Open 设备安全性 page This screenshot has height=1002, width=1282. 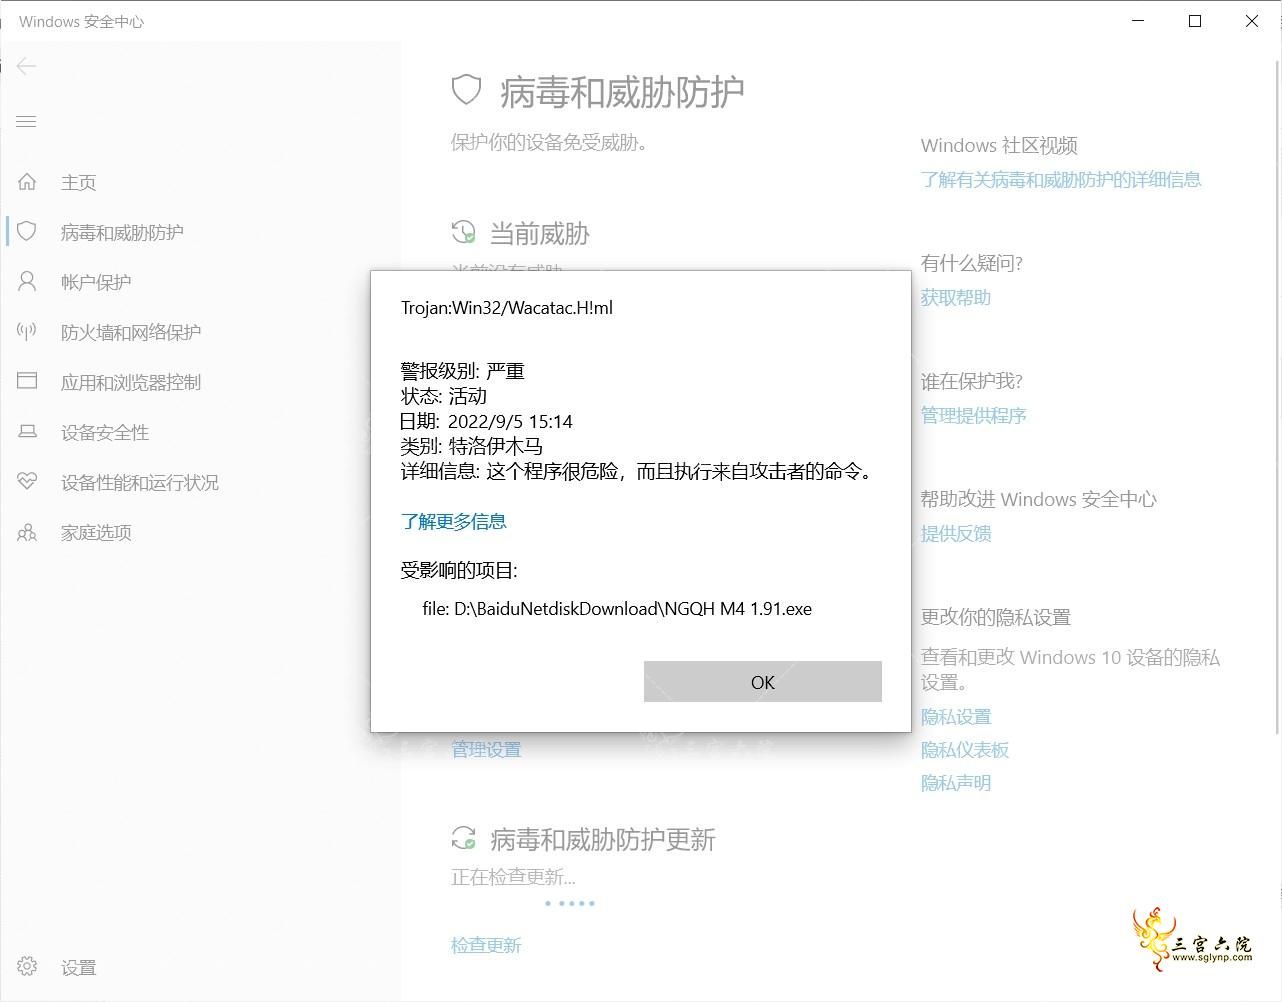tap(105, 432)
